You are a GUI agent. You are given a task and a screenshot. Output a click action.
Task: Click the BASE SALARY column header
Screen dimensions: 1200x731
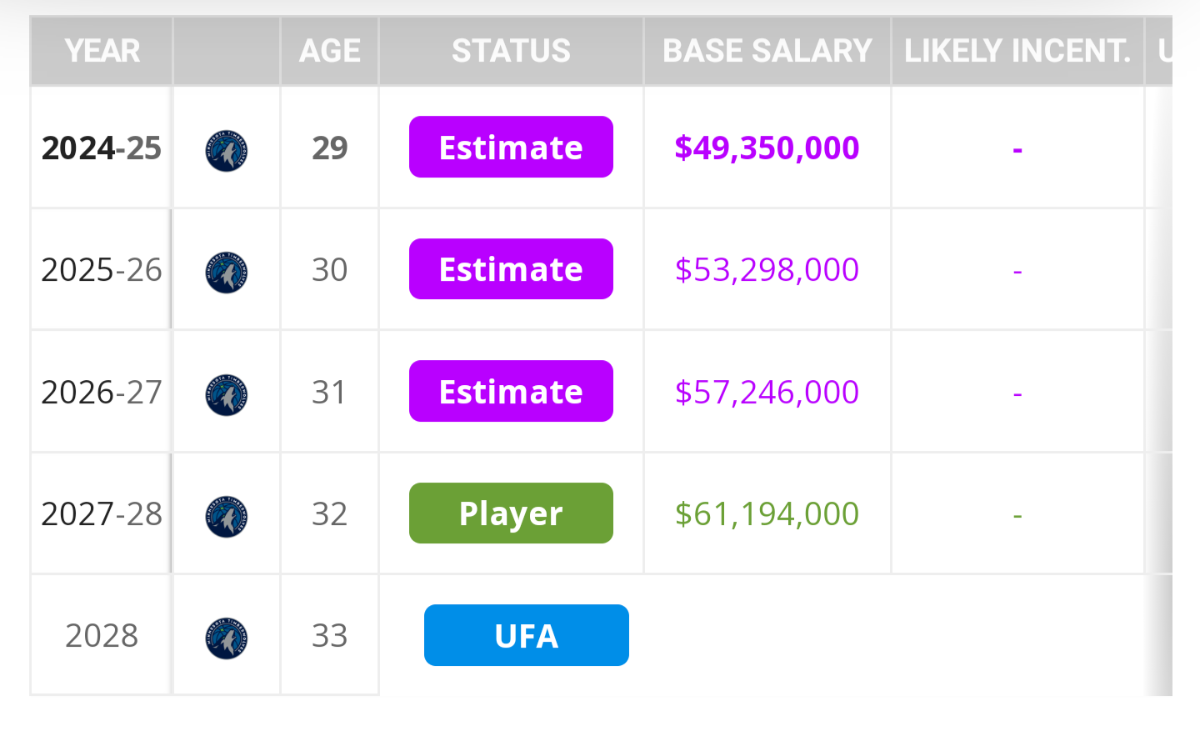[767, 51]
